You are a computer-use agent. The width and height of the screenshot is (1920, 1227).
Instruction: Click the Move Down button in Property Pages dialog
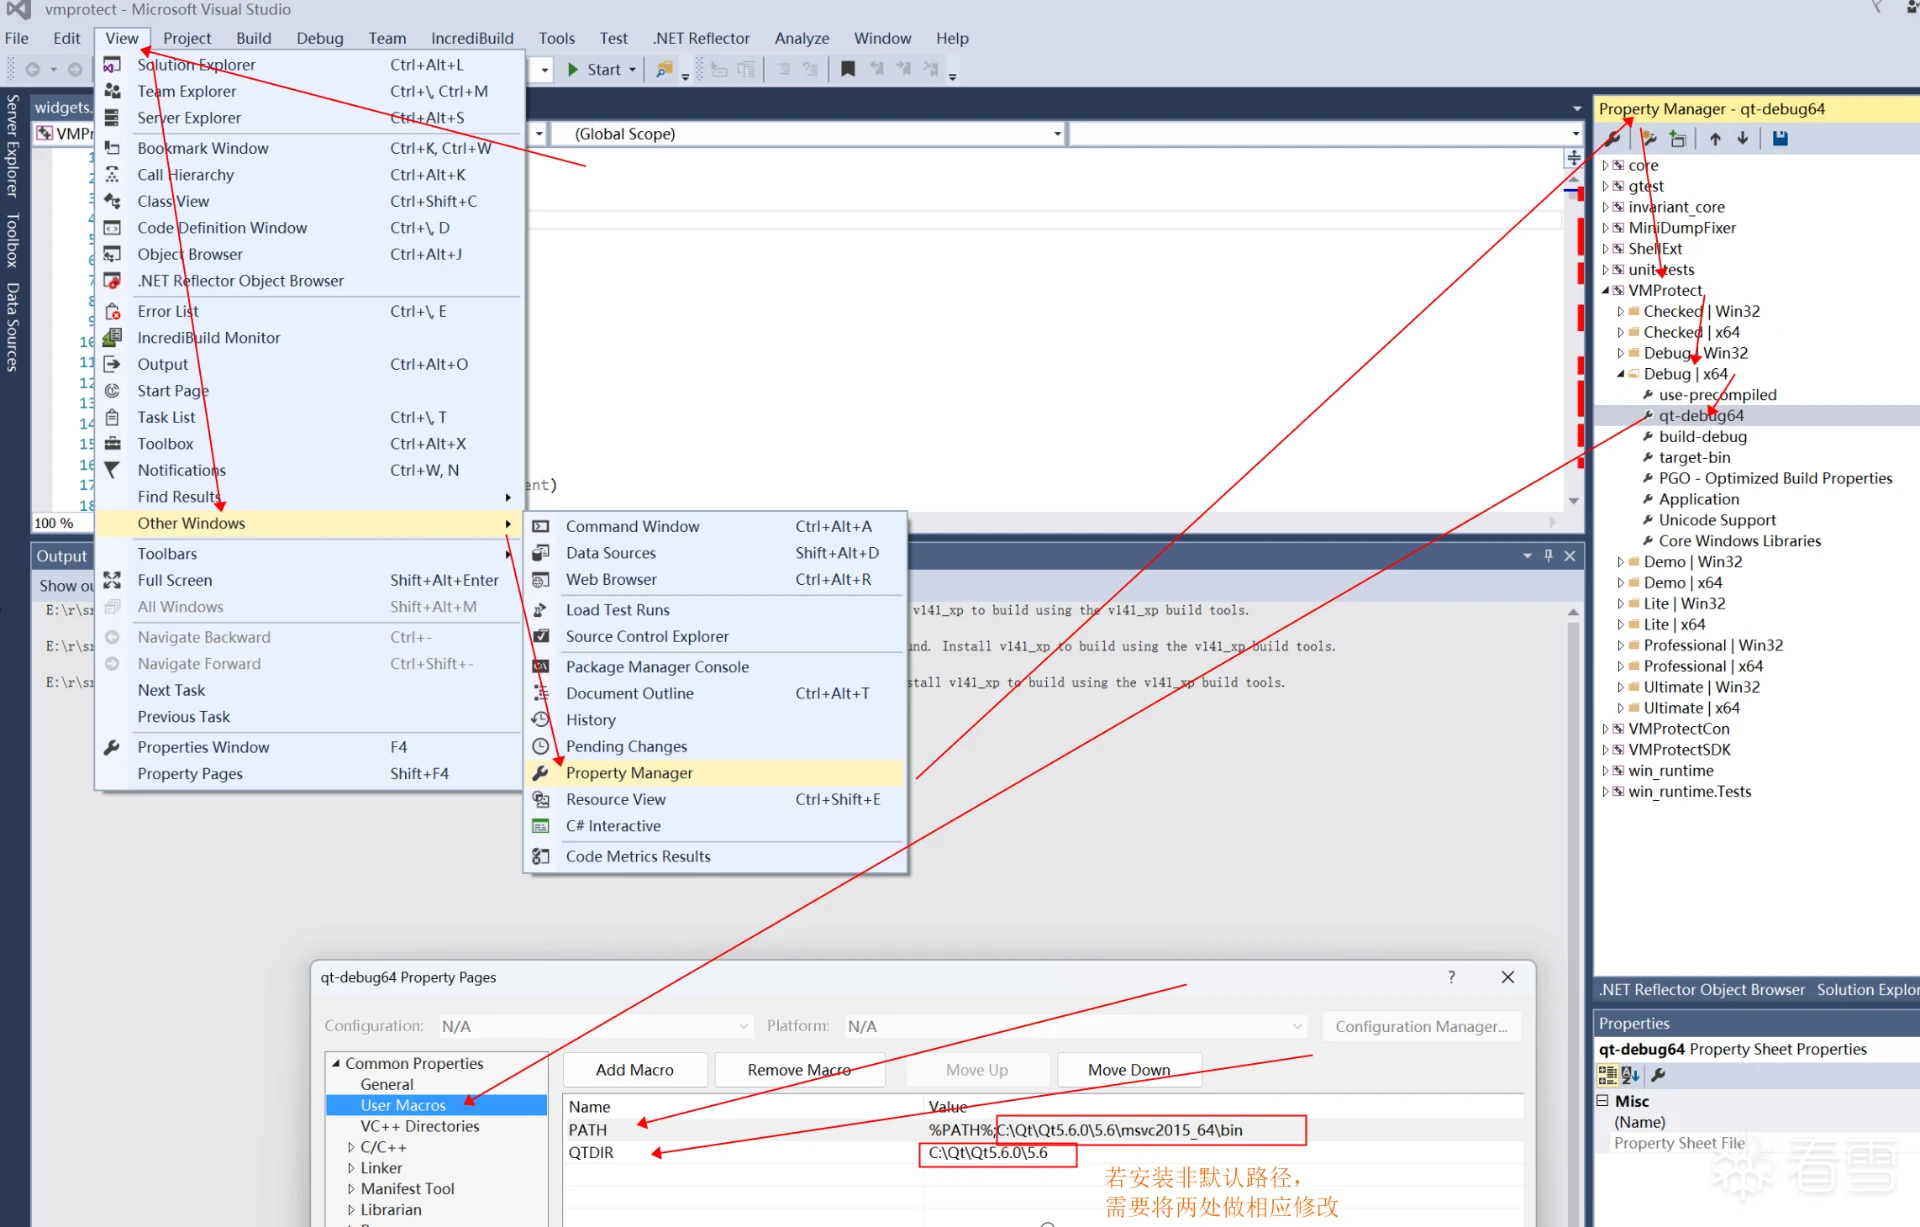1129,1070
